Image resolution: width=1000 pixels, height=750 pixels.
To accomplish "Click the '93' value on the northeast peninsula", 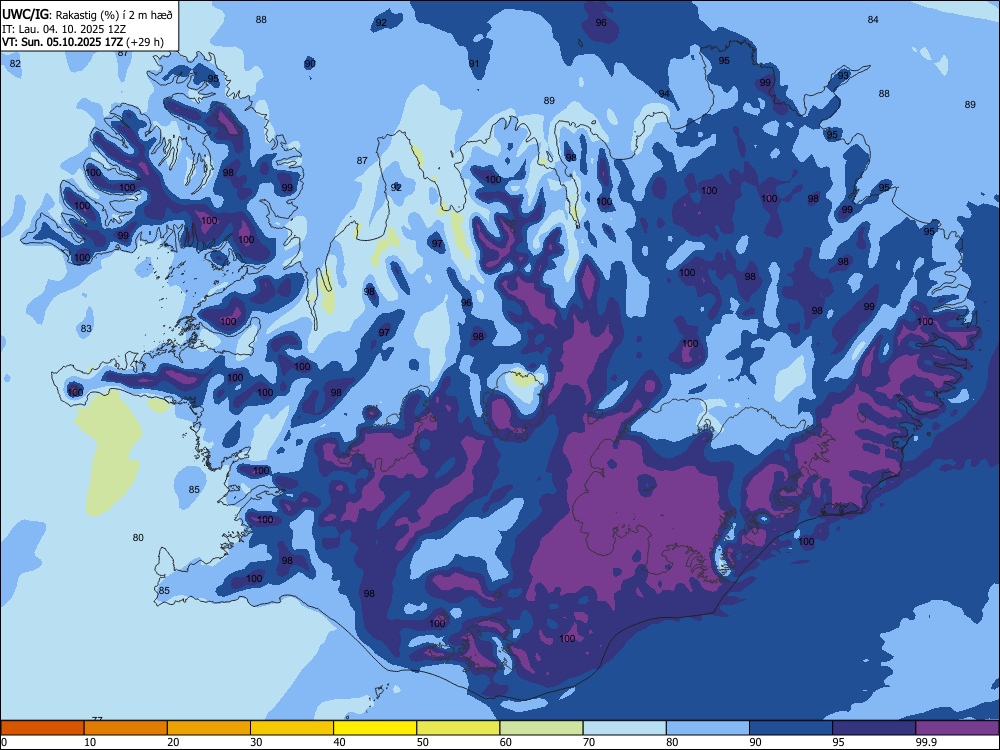I will [x=843, y=75].
